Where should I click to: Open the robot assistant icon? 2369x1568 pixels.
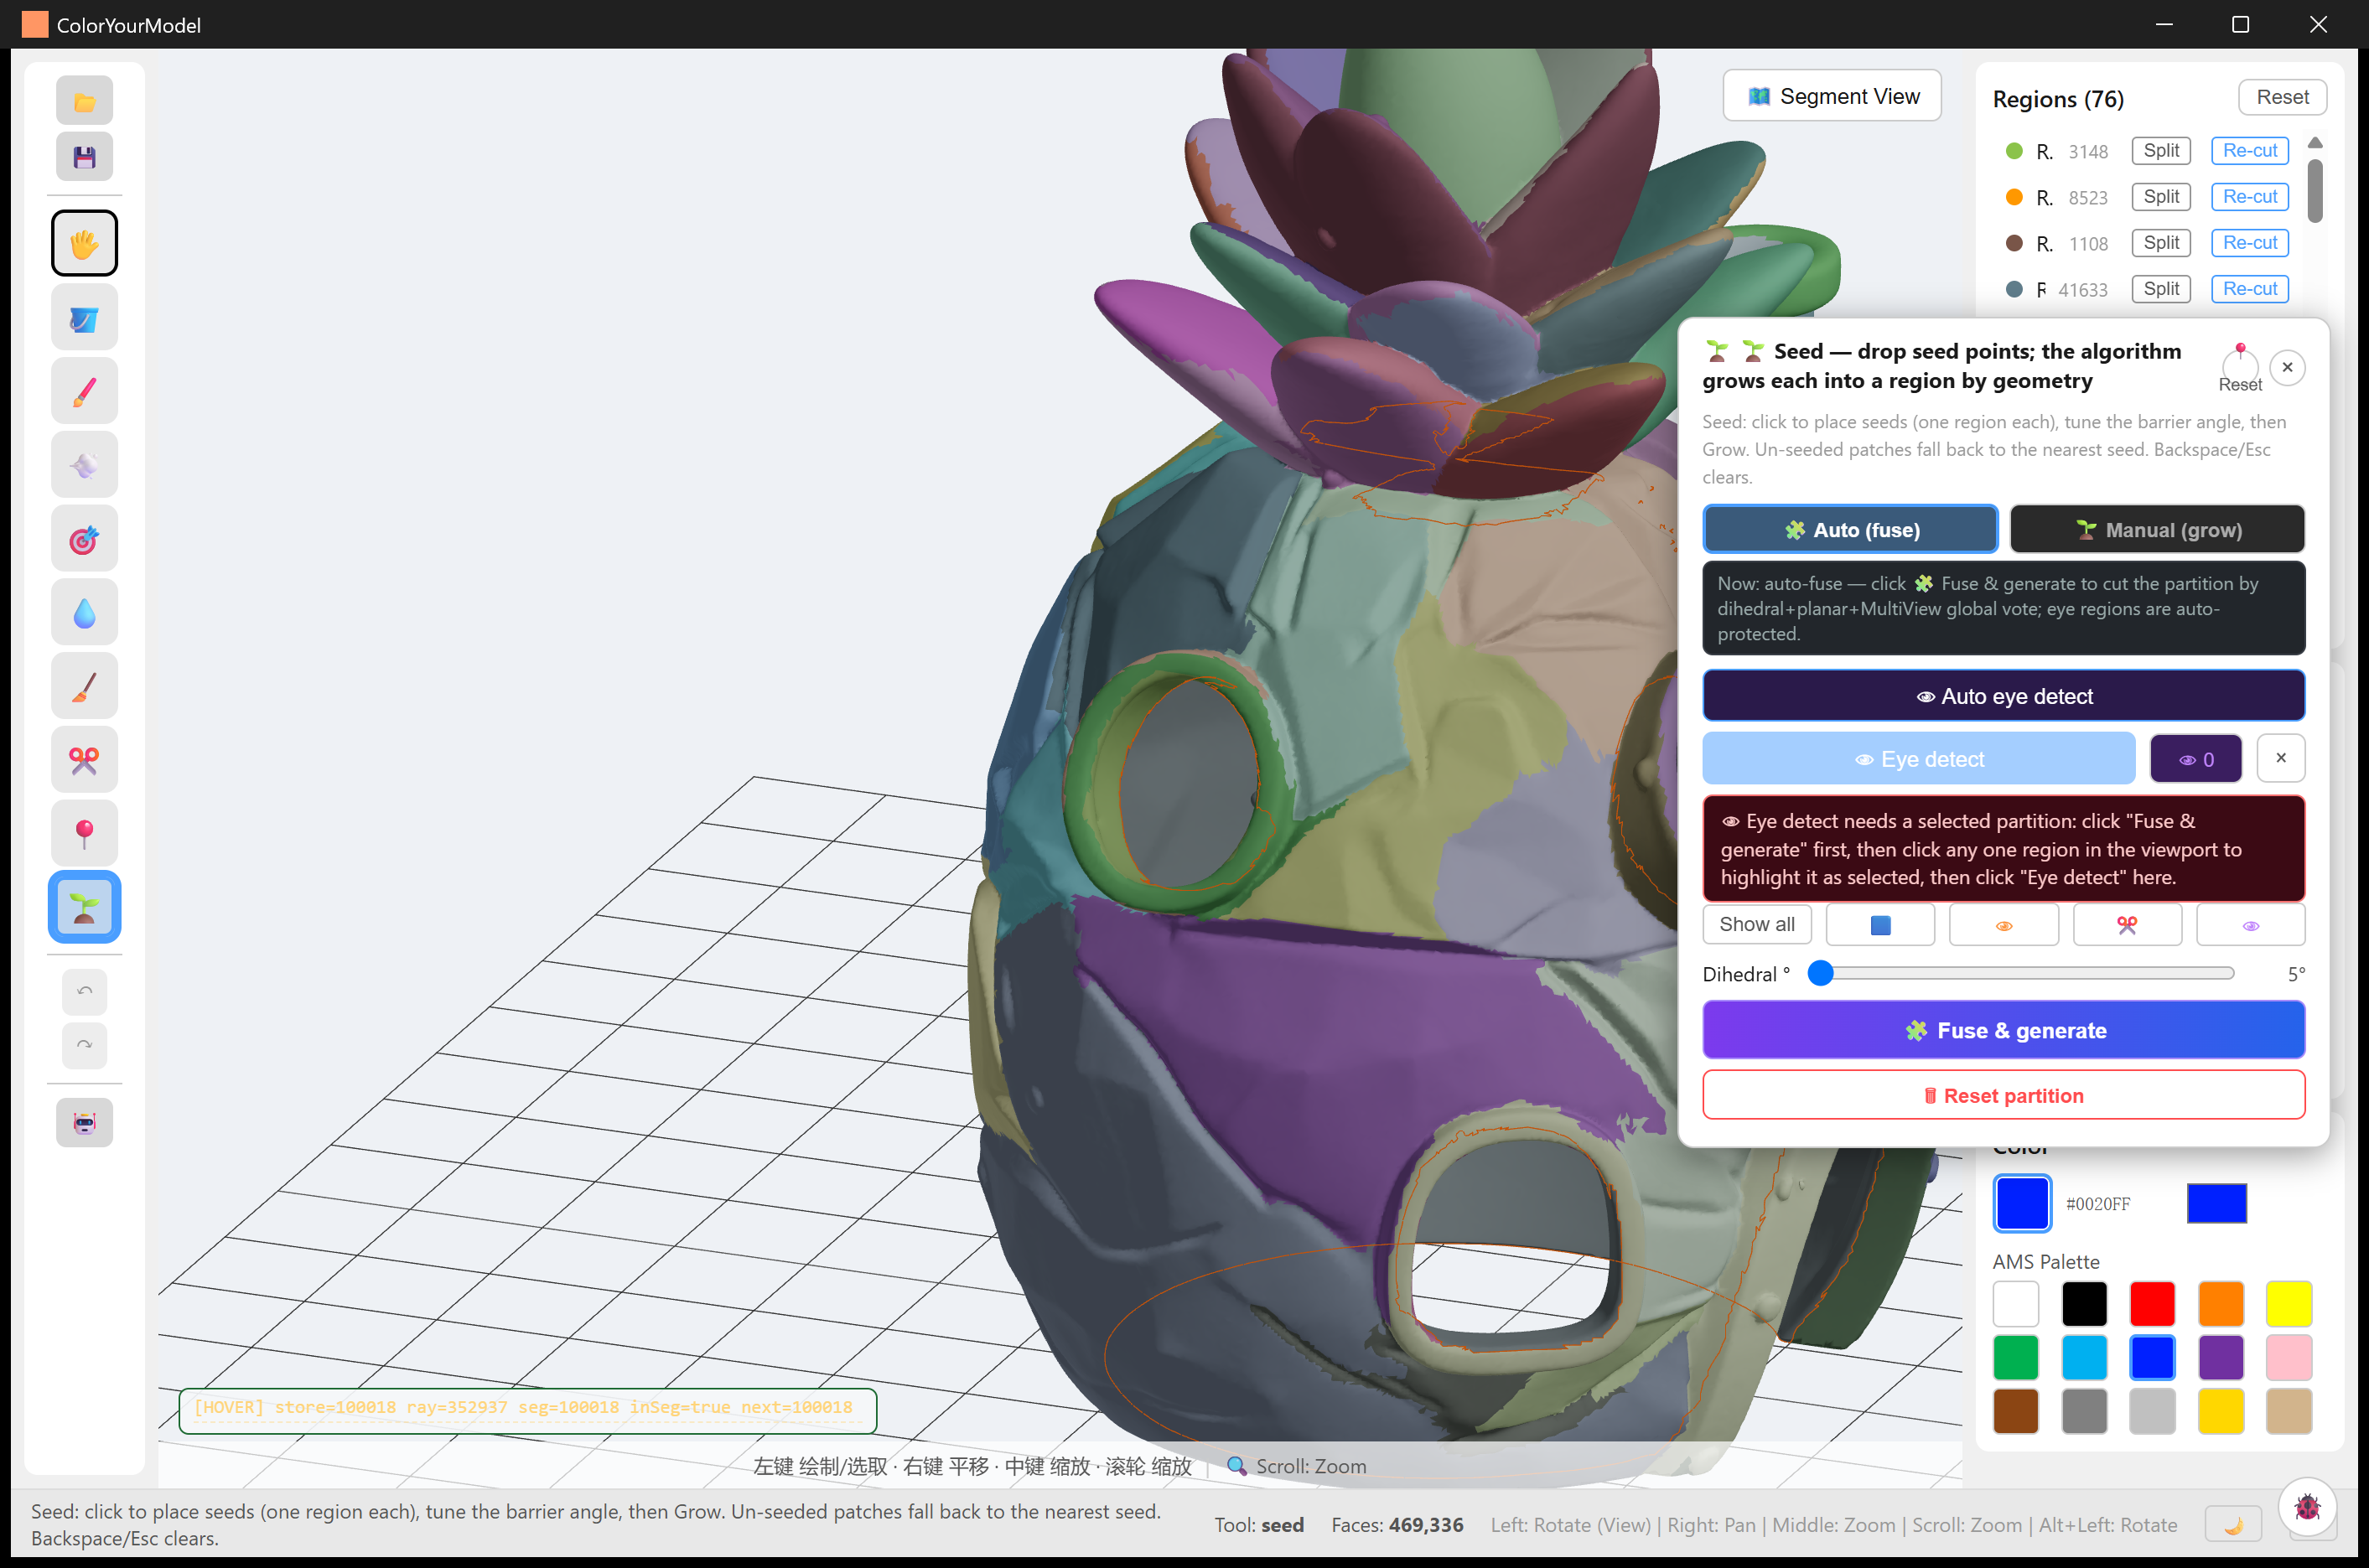click(x=84, y=1123)
